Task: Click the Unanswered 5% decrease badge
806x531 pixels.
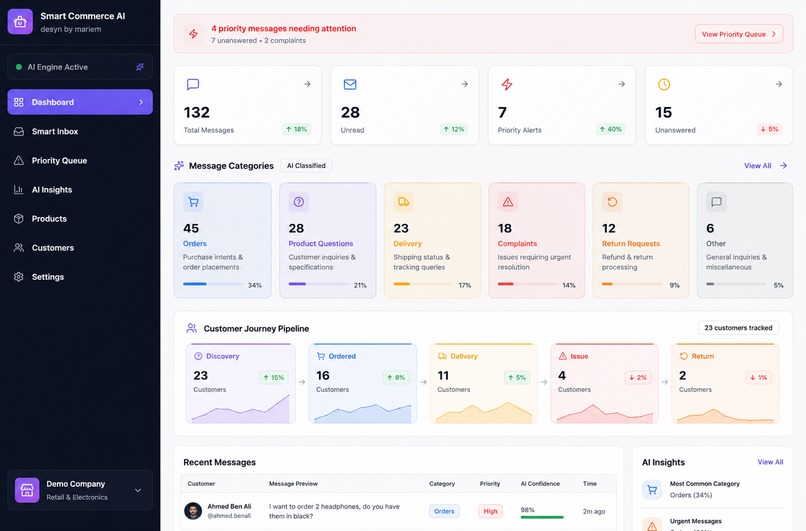Action: [770, 130]
